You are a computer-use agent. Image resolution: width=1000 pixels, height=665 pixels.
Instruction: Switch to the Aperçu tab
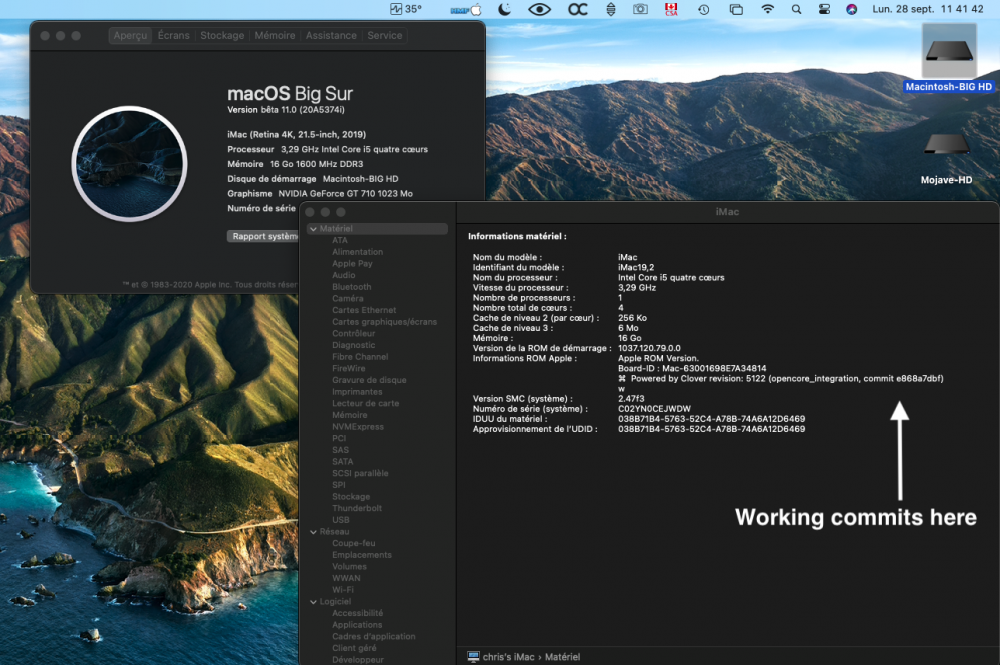tap(130, 36)
